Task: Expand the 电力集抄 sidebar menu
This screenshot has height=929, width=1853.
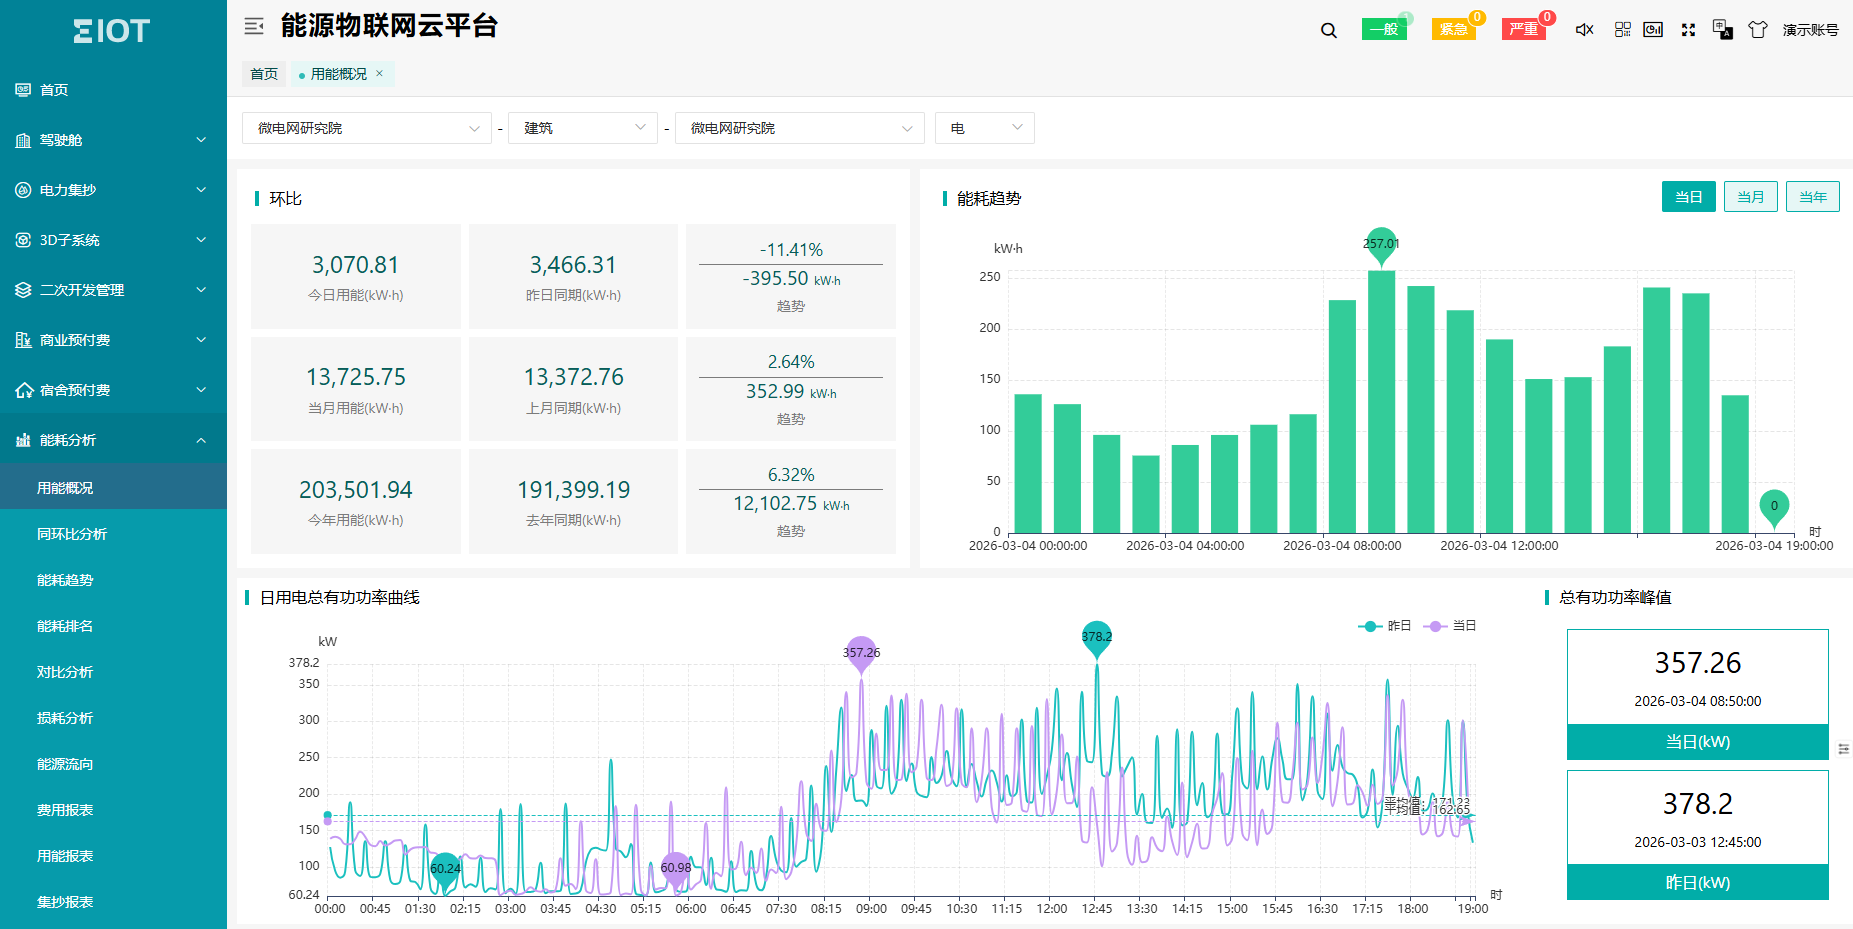Action: tap(113, 190)
